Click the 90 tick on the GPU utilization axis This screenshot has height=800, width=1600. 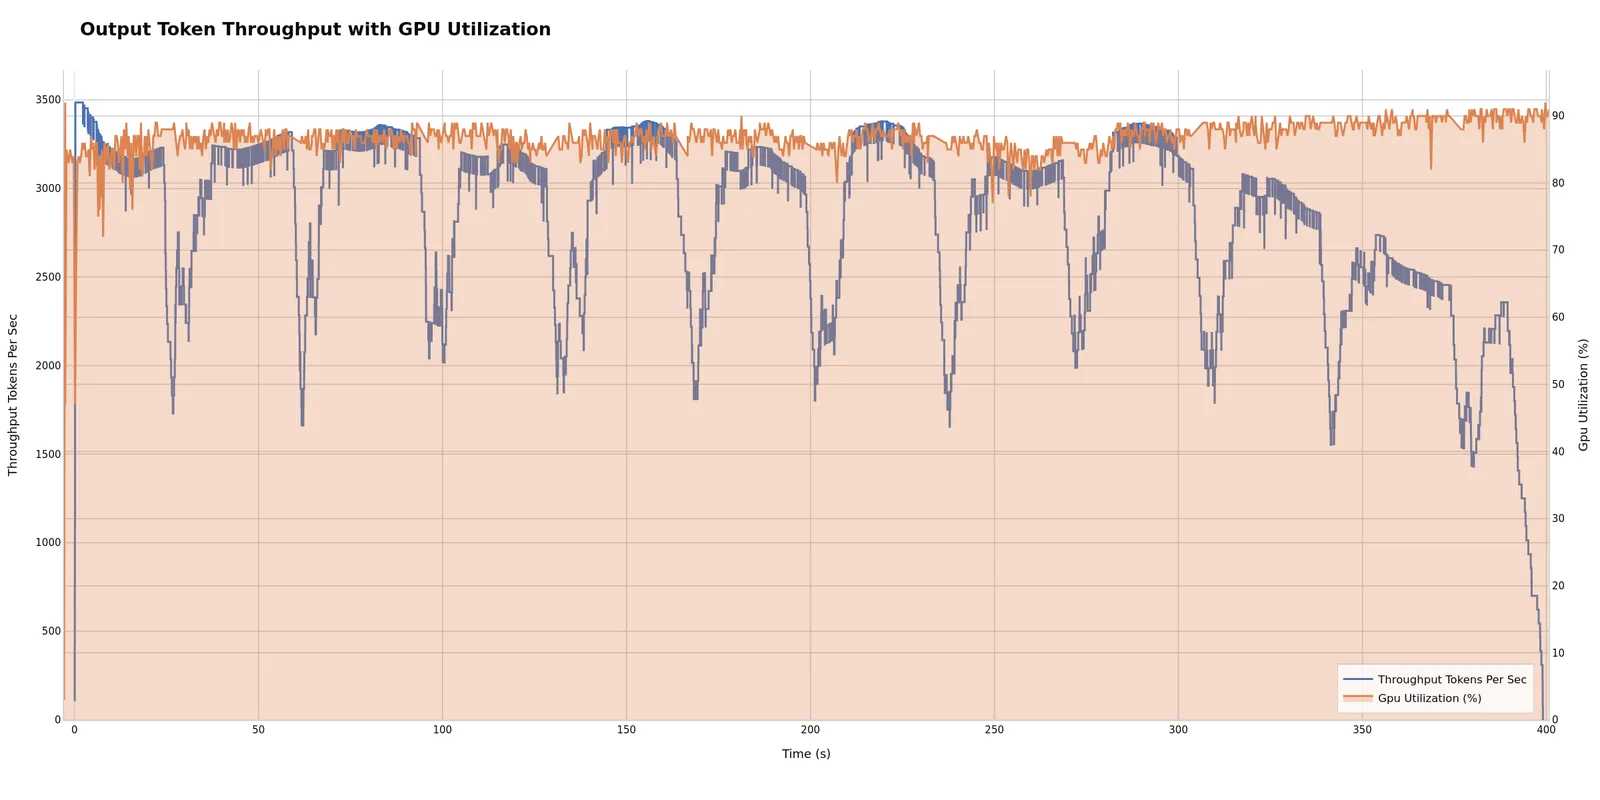click(x=1558, y=116)
